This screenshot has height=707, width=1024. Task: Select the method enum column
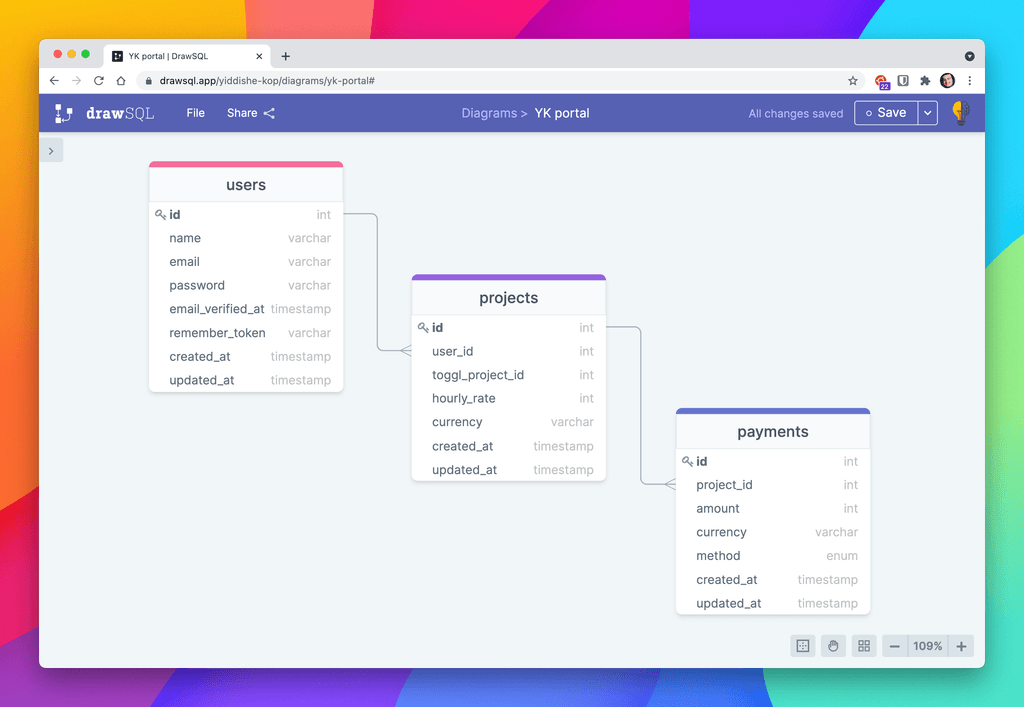pyautogui.click(x=773, y=556)
